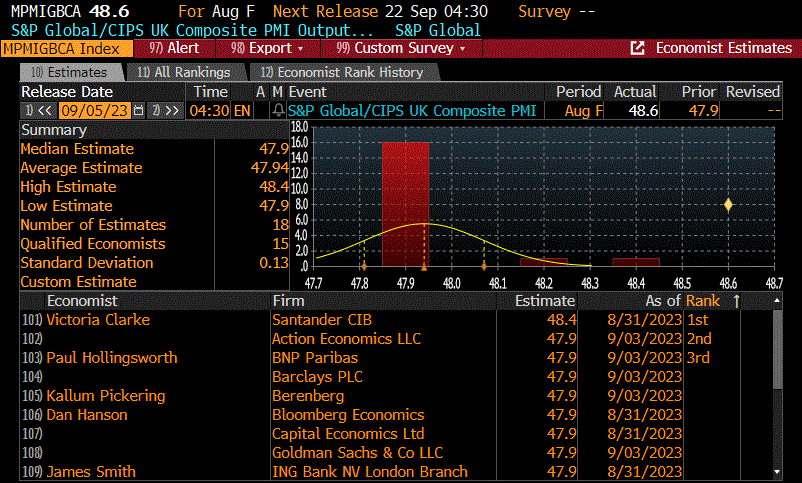Viewport: 802px width, 483px height.
Task: Click the Actual value 48.6 cell
Action: (x=632, y=111)
